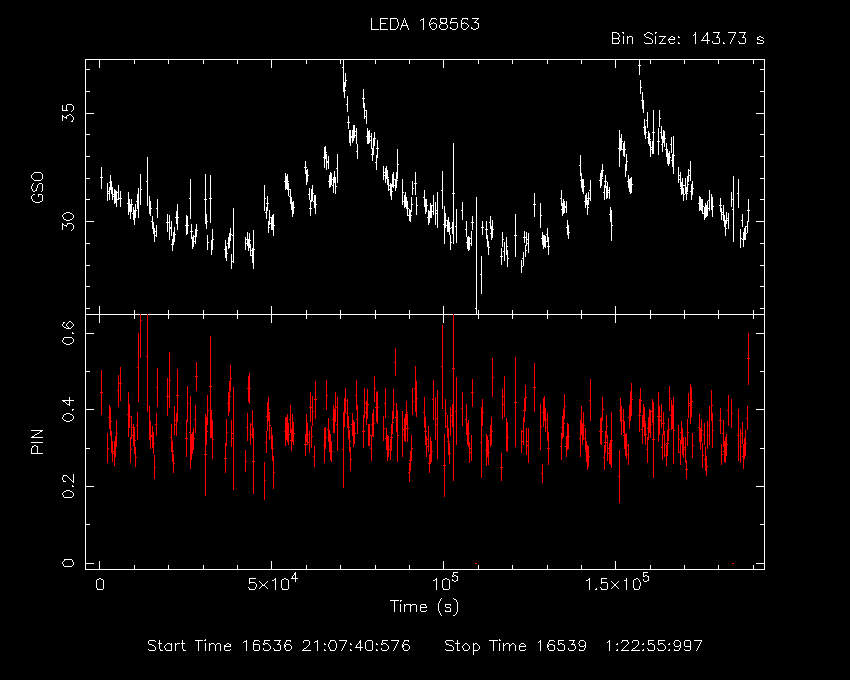The image size is (850, 680).
Task: Click the 0.6 tick label on the PIN axis
Action: 68,332
